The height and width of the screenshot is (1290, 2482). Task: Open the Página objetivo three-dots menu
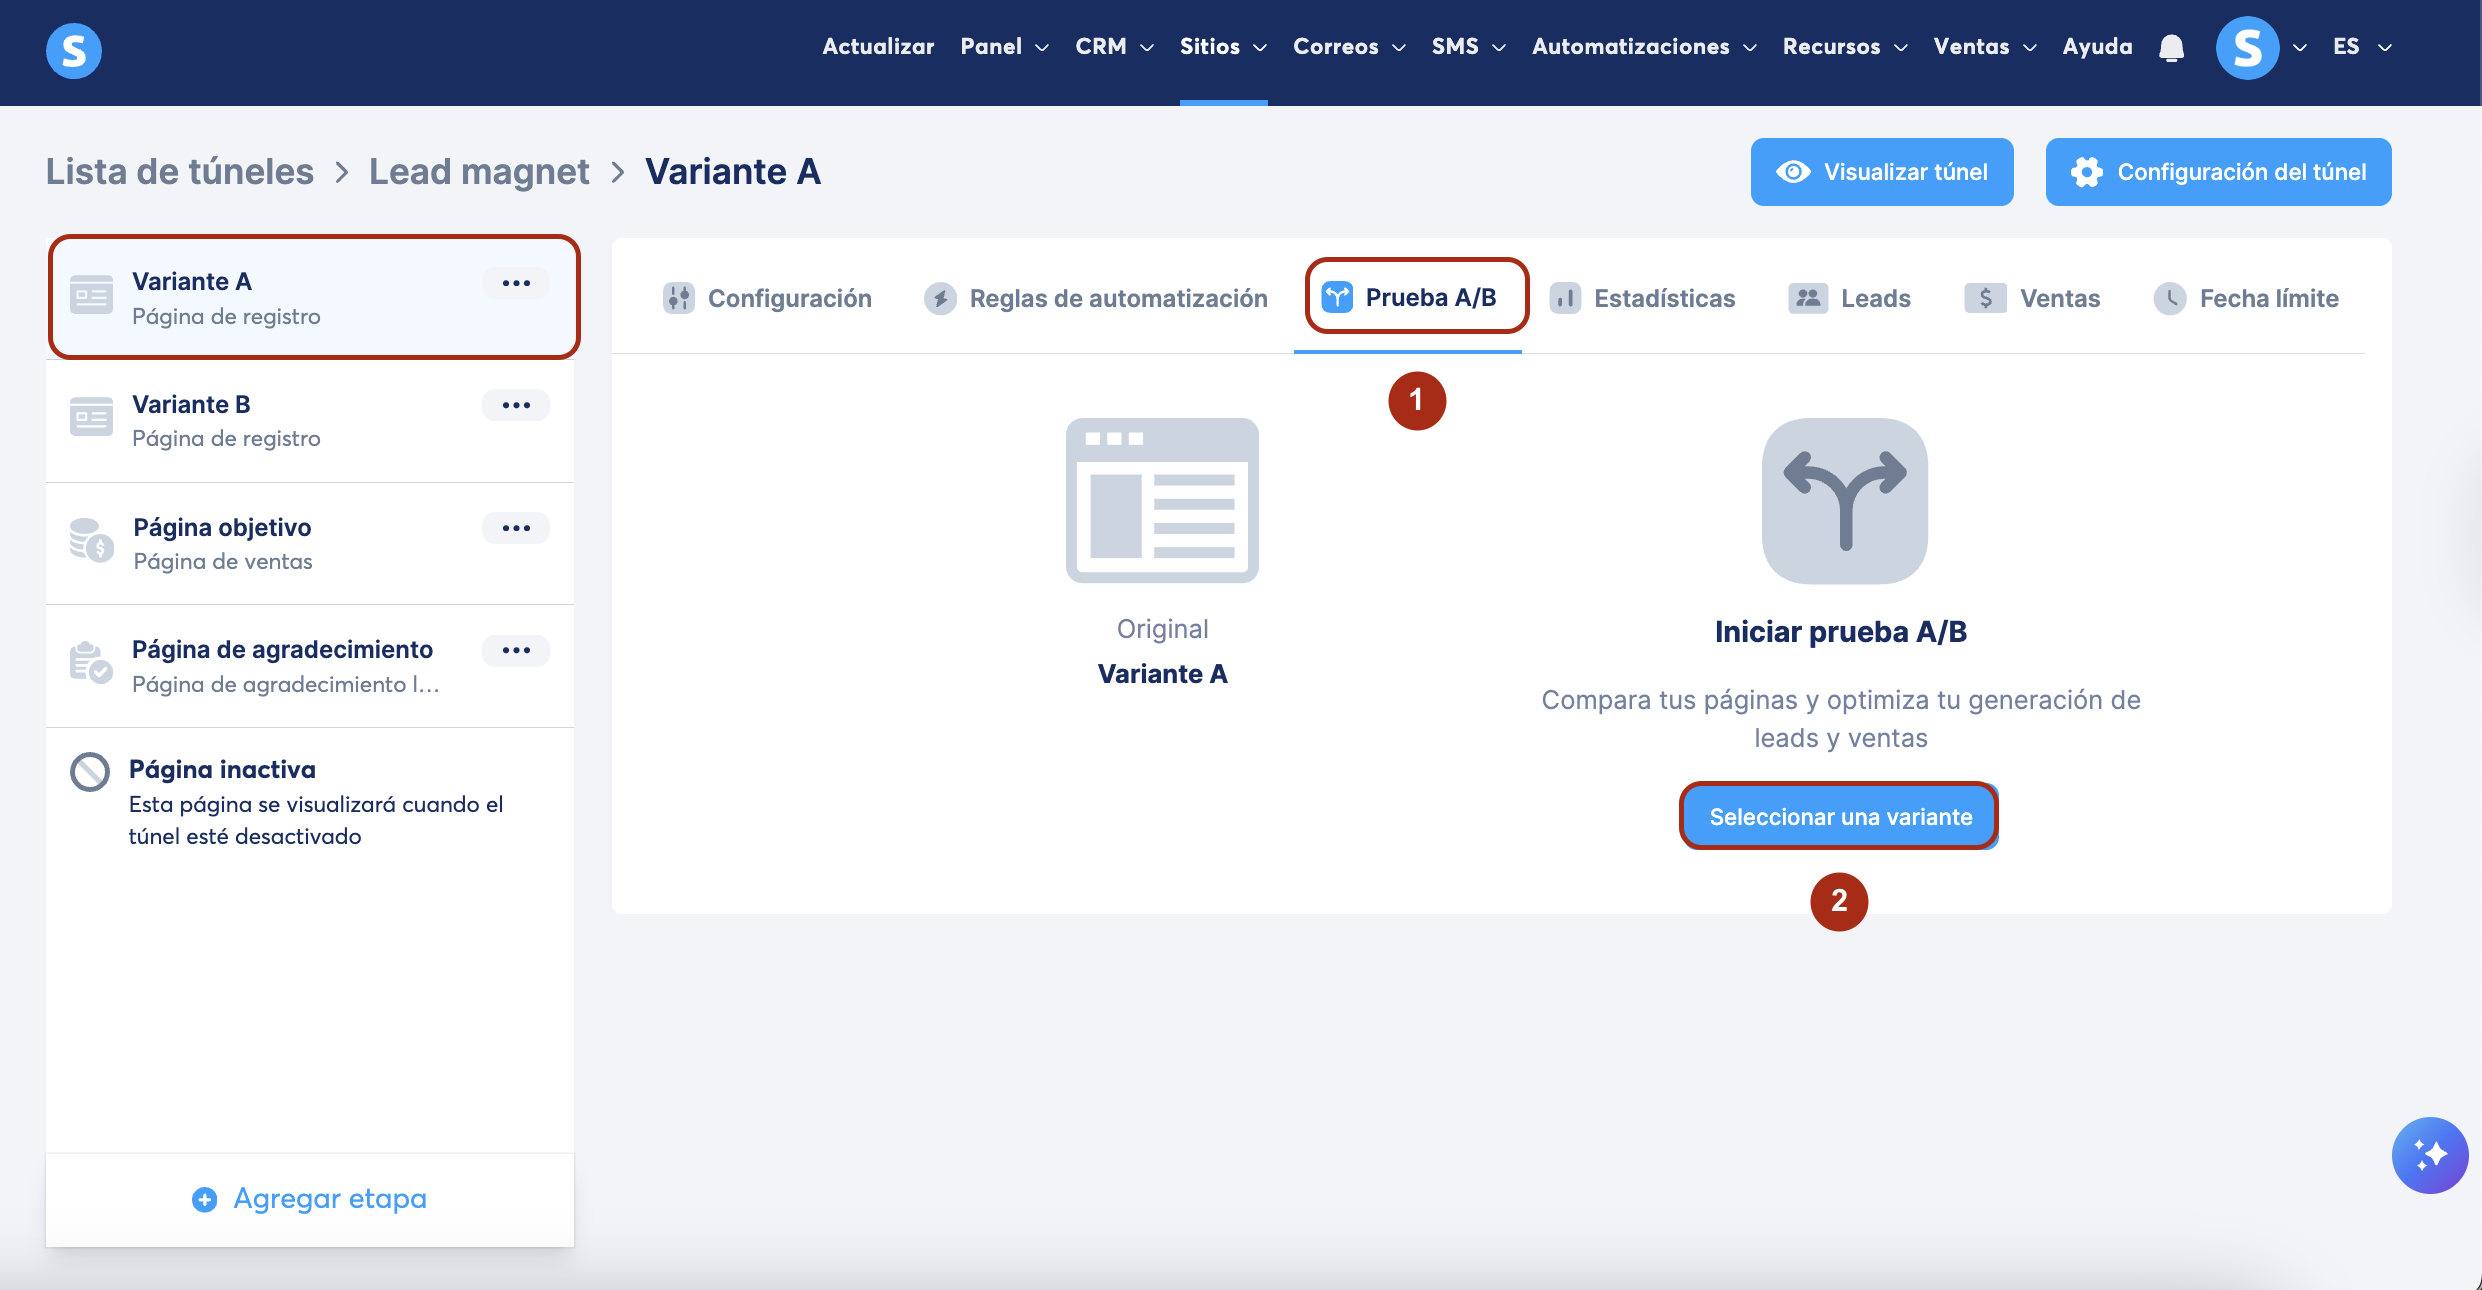point(516,528)
